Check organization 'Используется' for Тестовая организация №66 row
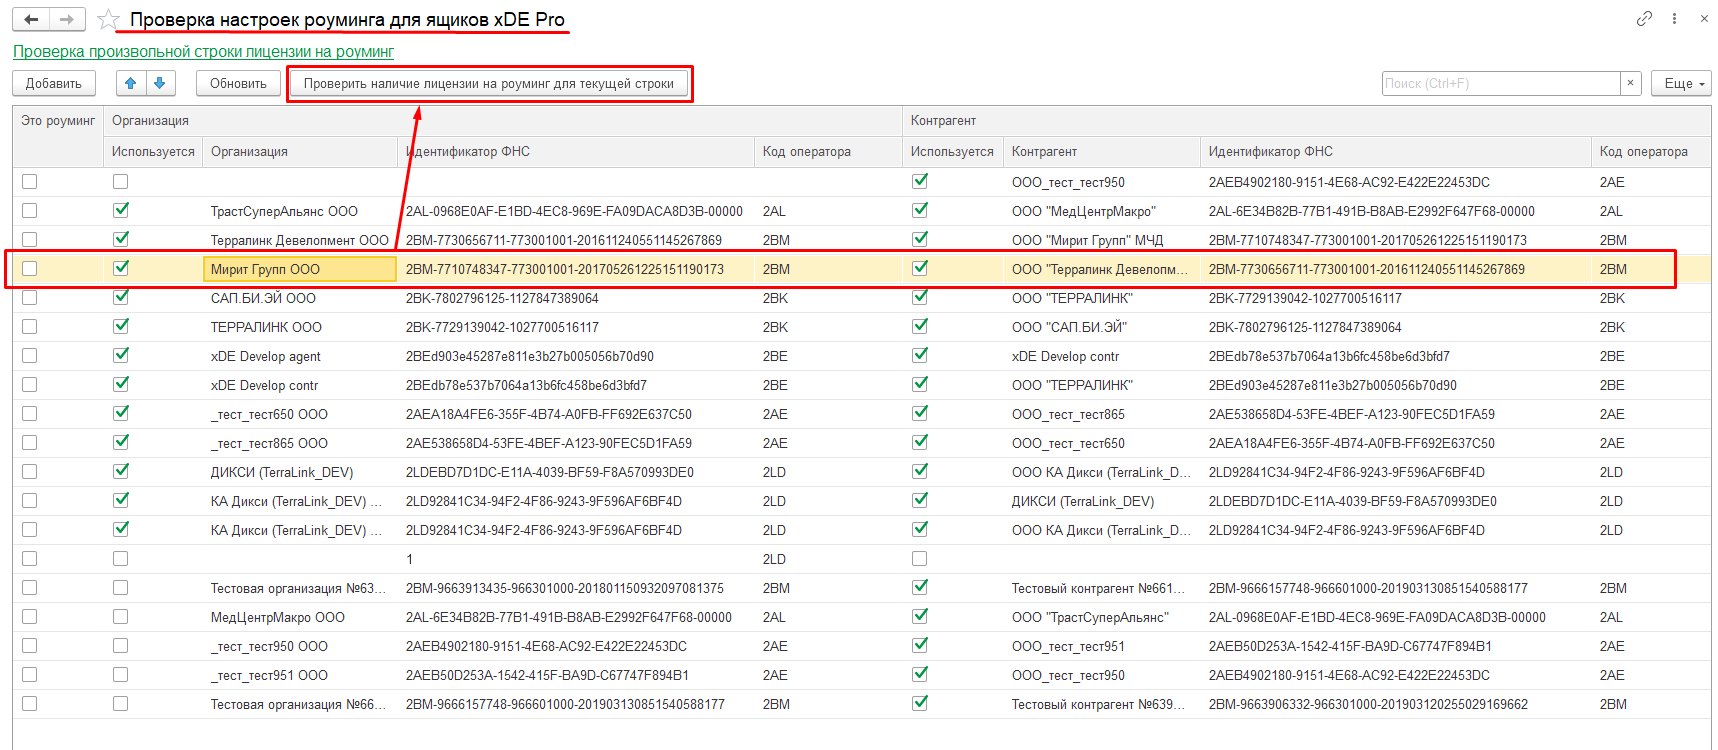 [x=121, y=704]
